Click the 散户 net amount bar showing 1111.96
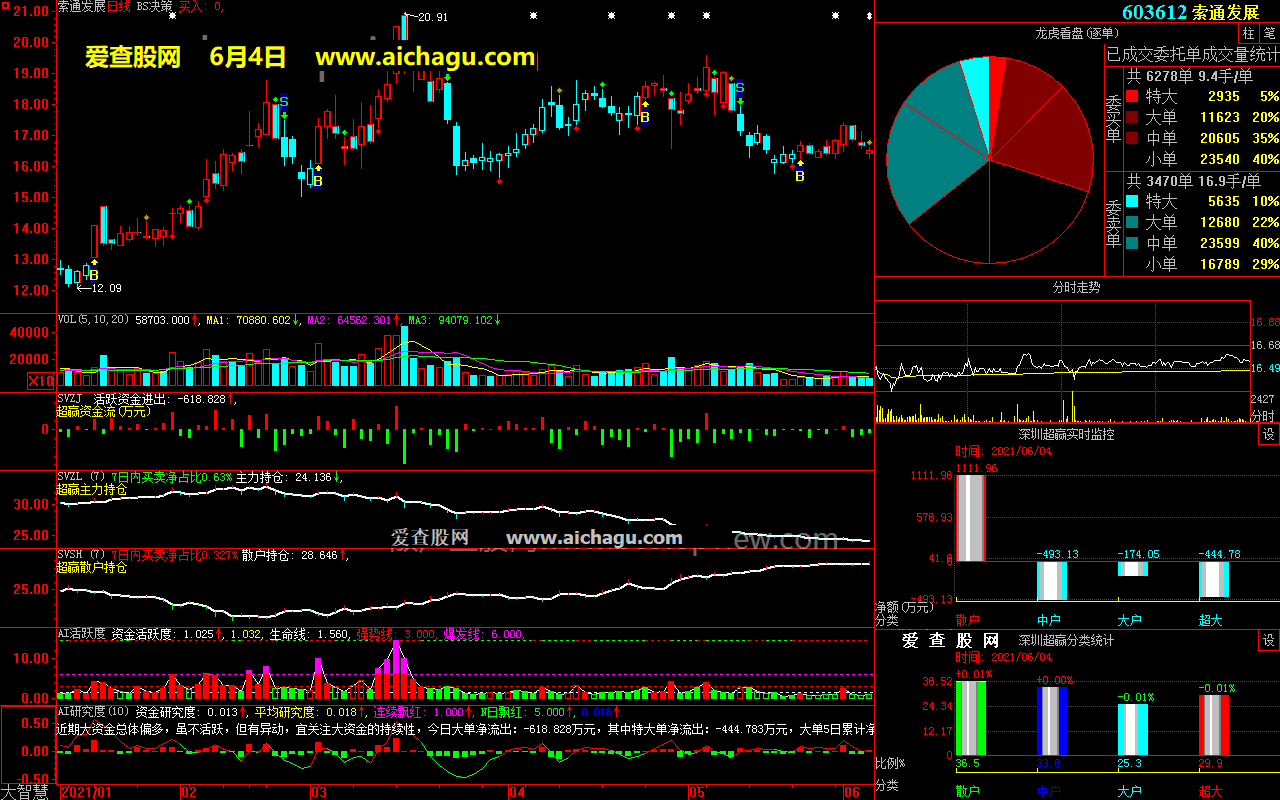 [x=971, y=518]
